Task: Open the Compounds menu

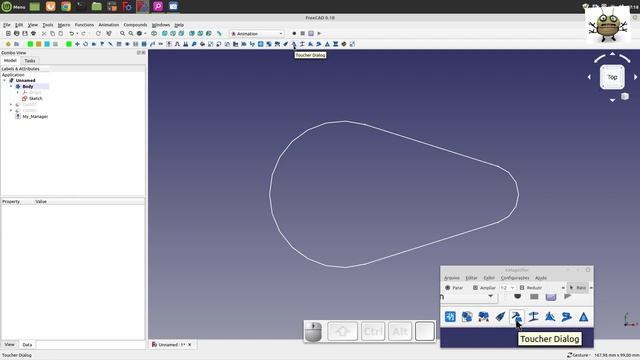Action: click(x=135, y=25)
